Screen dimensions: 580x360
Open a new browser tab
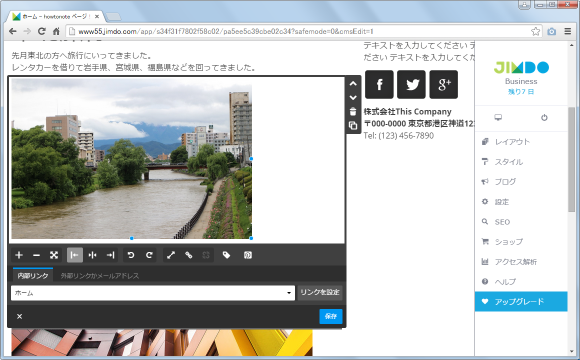tap(113, 17)
